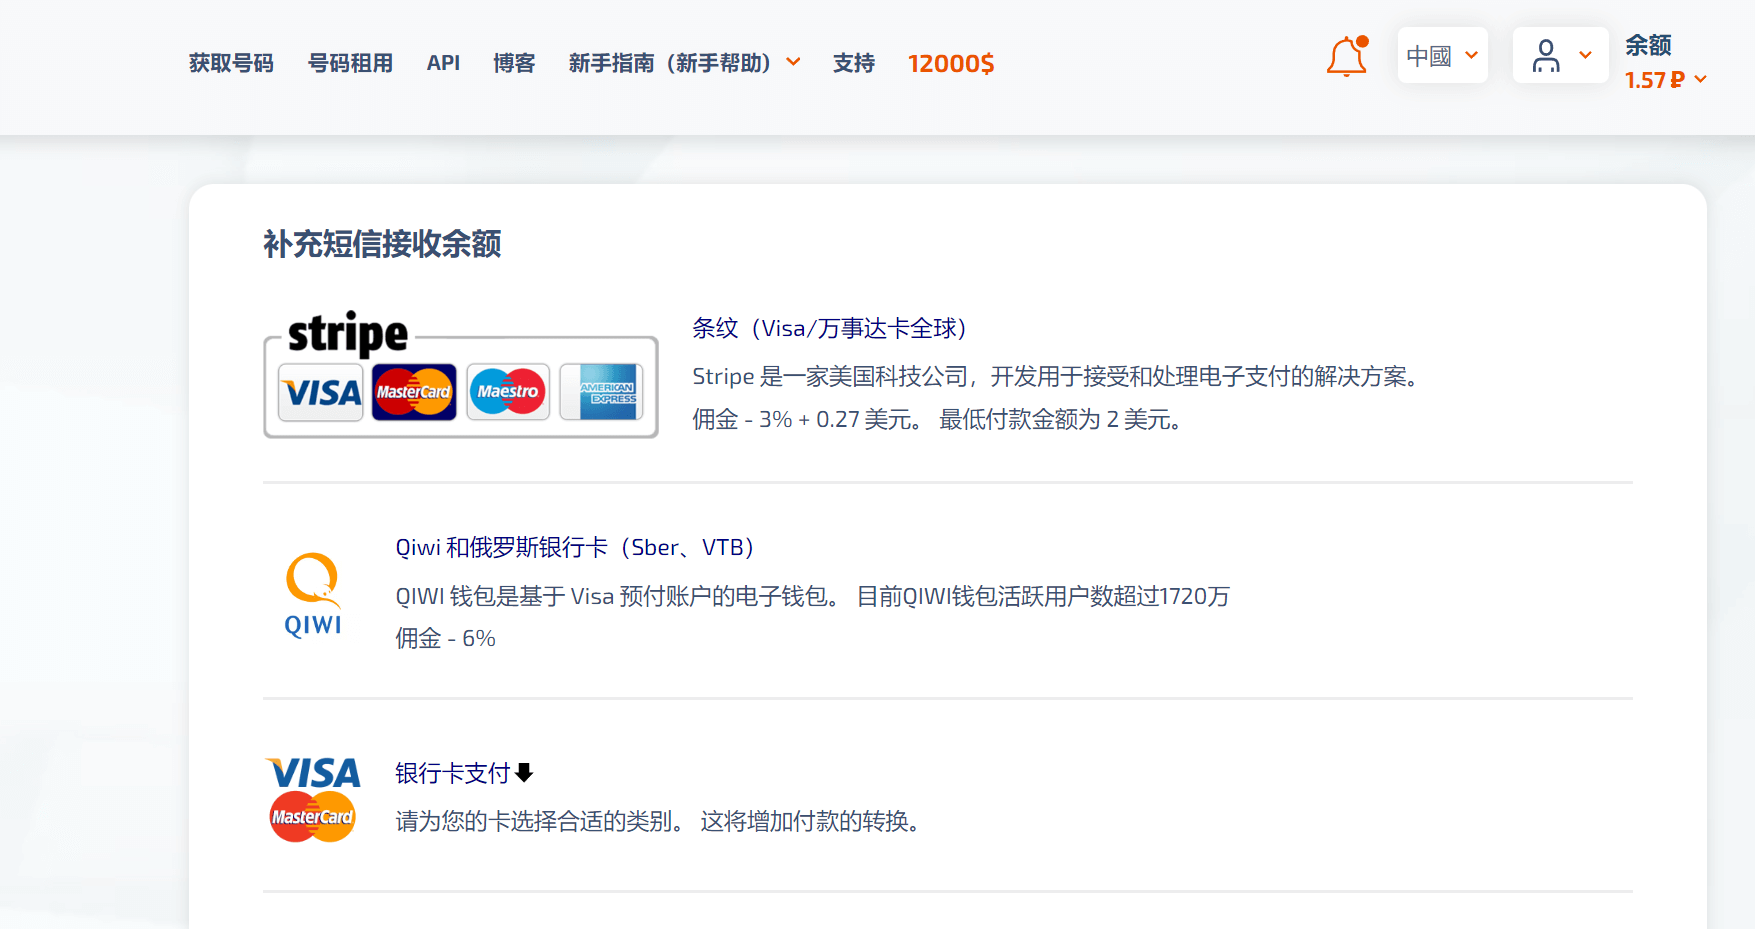
Task: Click the notification bell icon
Action: coord(1346,57)
